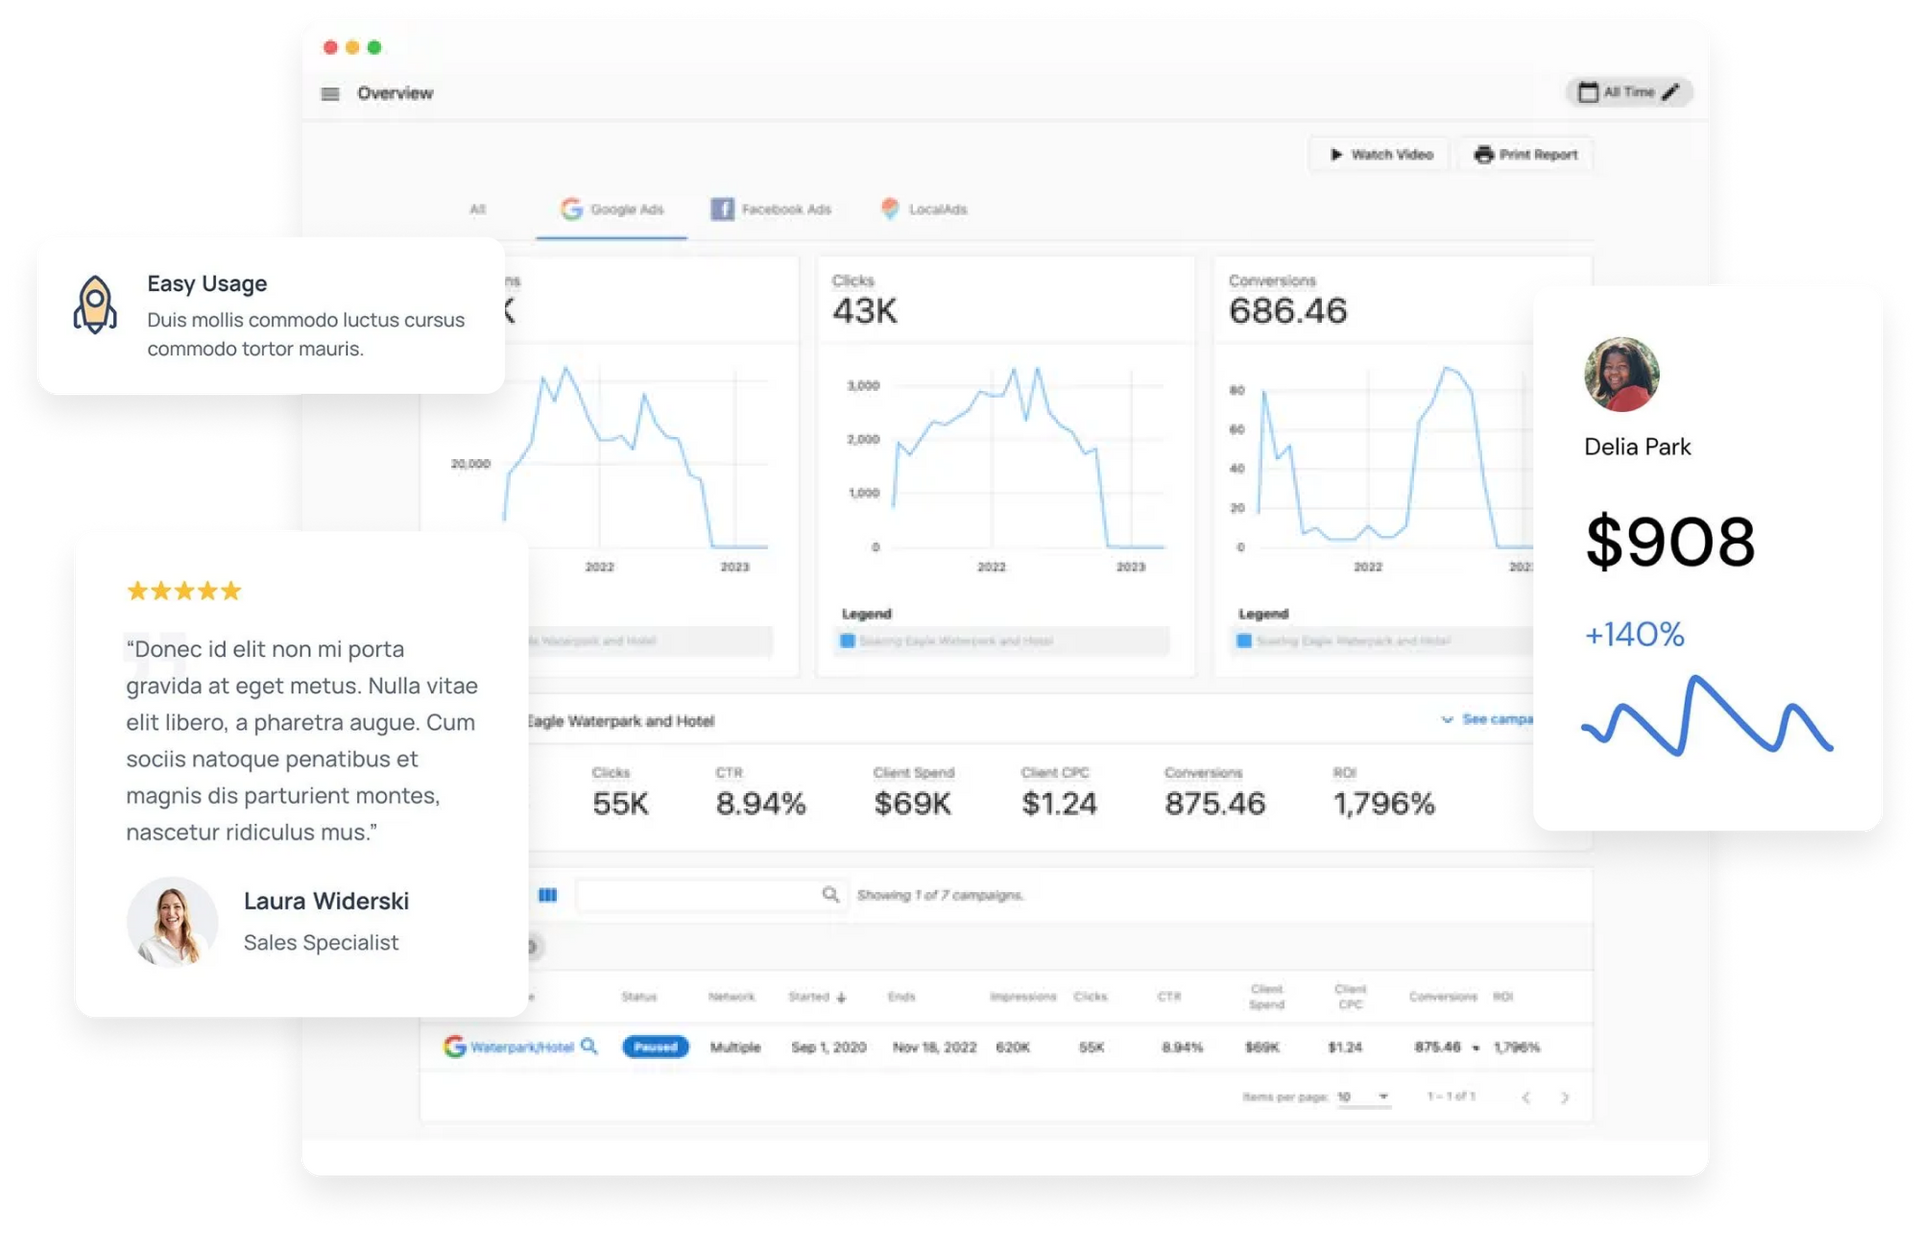This screenshot has width=1920, height=1234.
Task: Click the sort arrow on the Started column
Action: pyautogui.click(x=841, y=997)
